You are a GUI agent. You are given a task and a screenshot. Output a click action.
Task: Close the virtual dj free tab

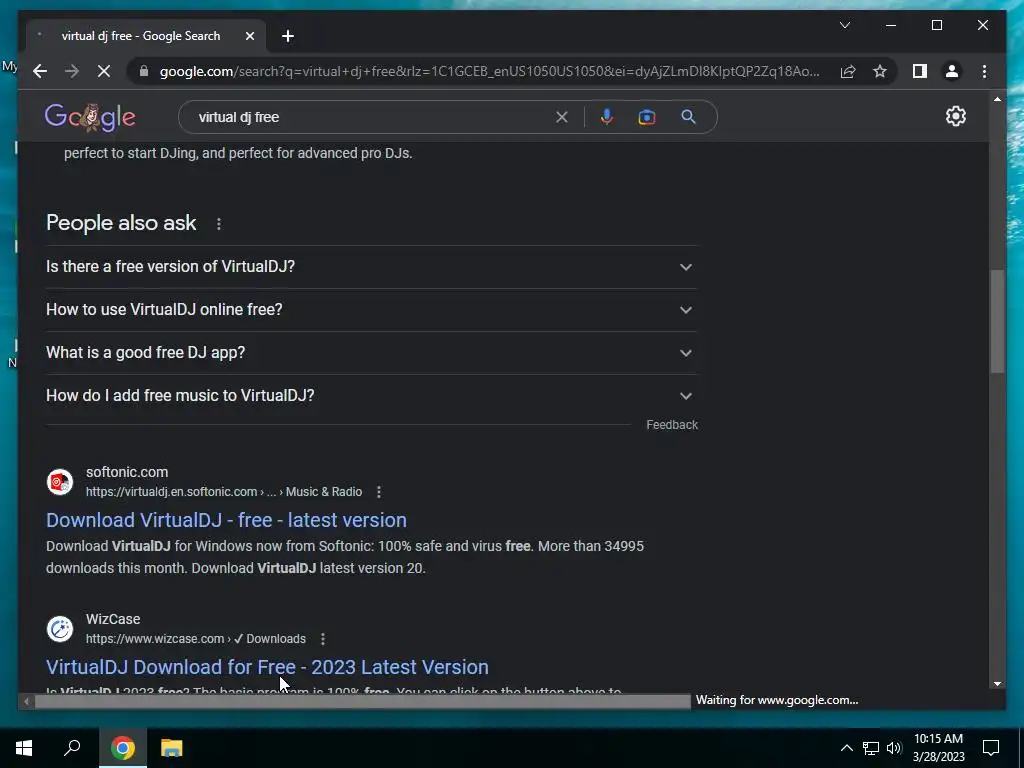pyautogui.click(x=249, y=36)
